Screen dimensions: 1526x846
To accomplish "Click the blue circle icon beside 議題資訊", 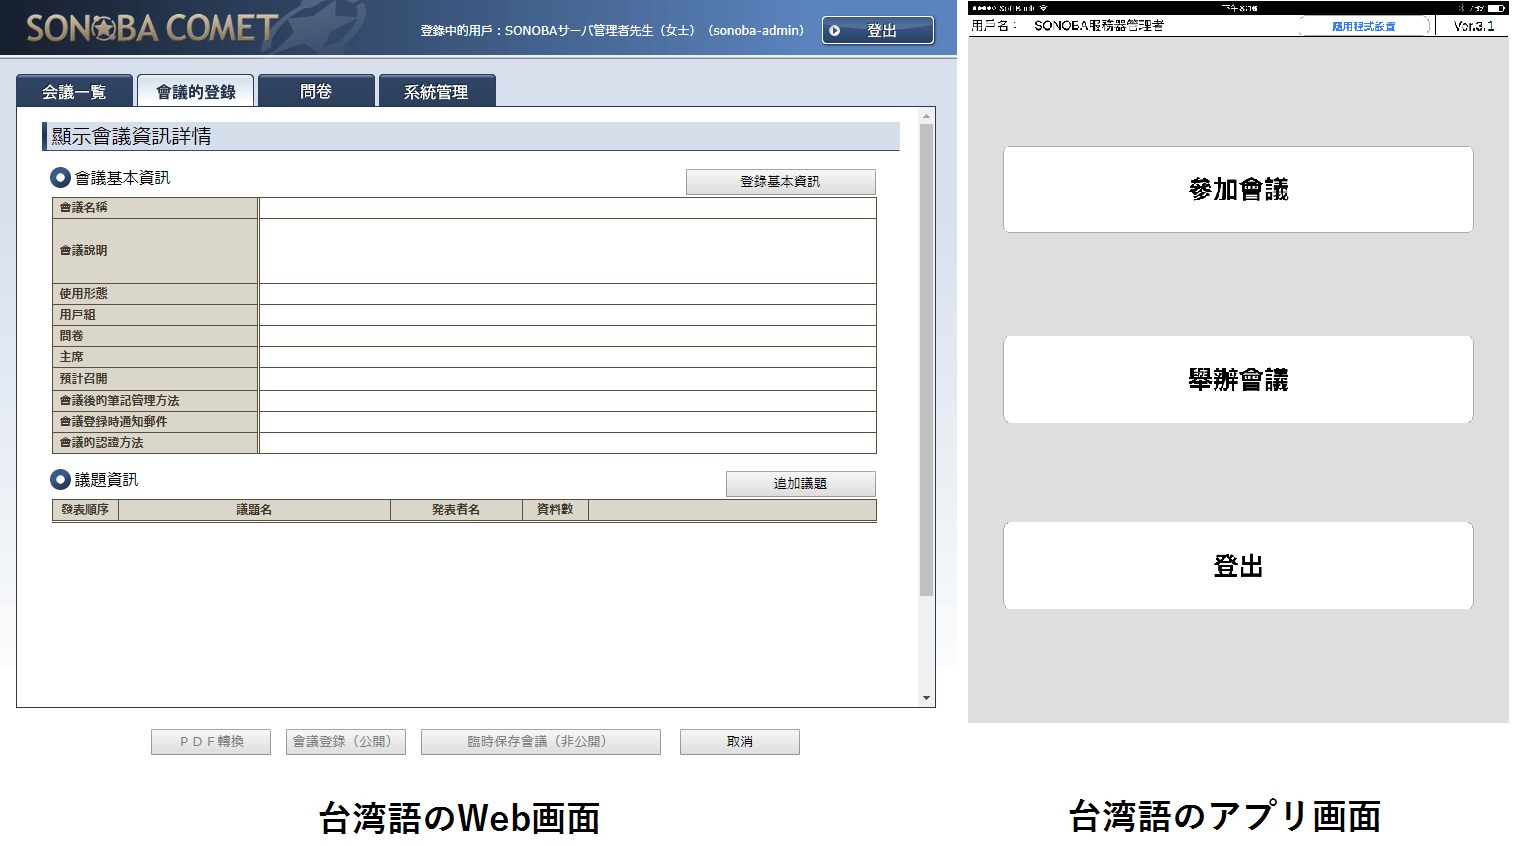I will click(x=62, y=479).
